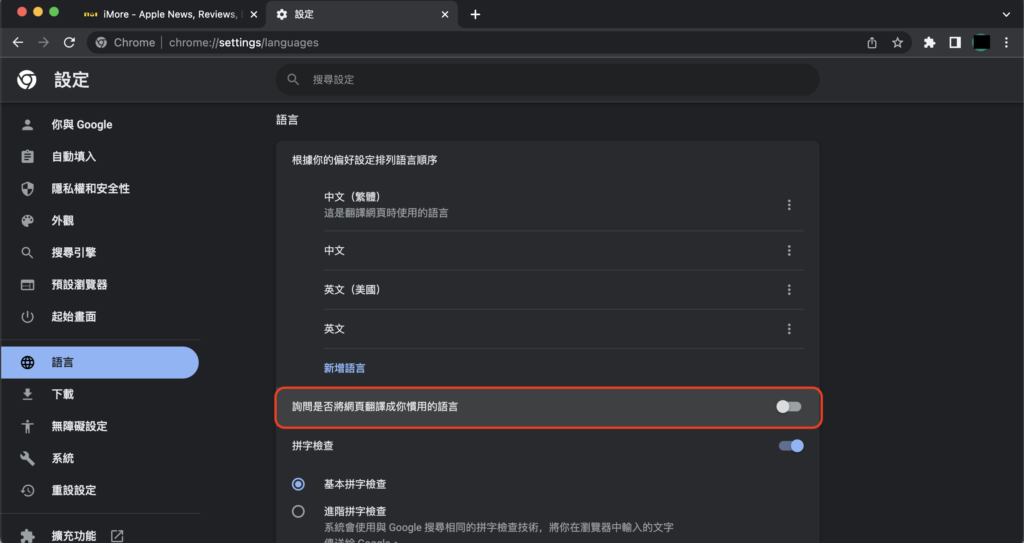
Task: Open more options menu for 英文（美國）
Action: 789,290
